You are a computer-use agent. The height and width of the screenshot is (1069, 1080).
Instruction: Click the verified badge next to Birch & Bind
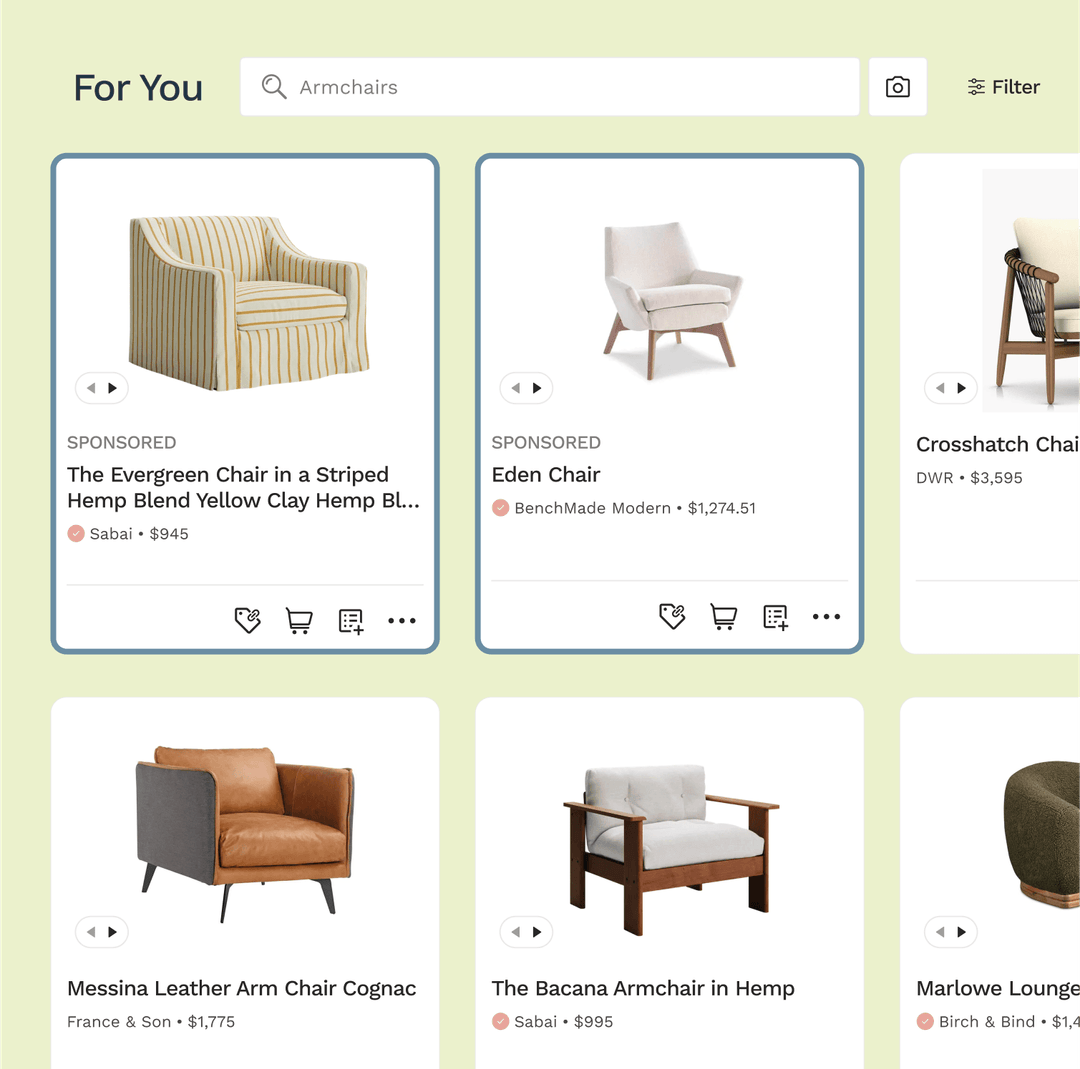[925, 1021]
